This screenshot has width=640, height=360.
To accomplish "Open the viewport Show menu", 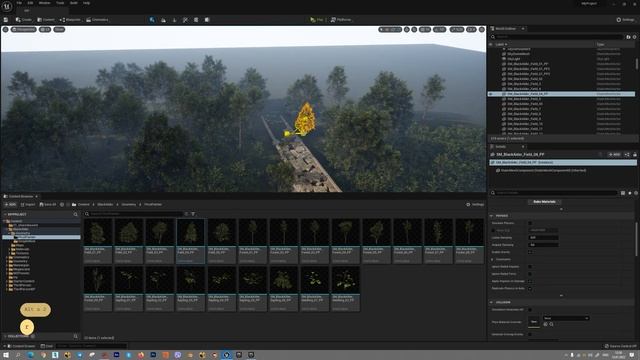I will pos(59,29).
